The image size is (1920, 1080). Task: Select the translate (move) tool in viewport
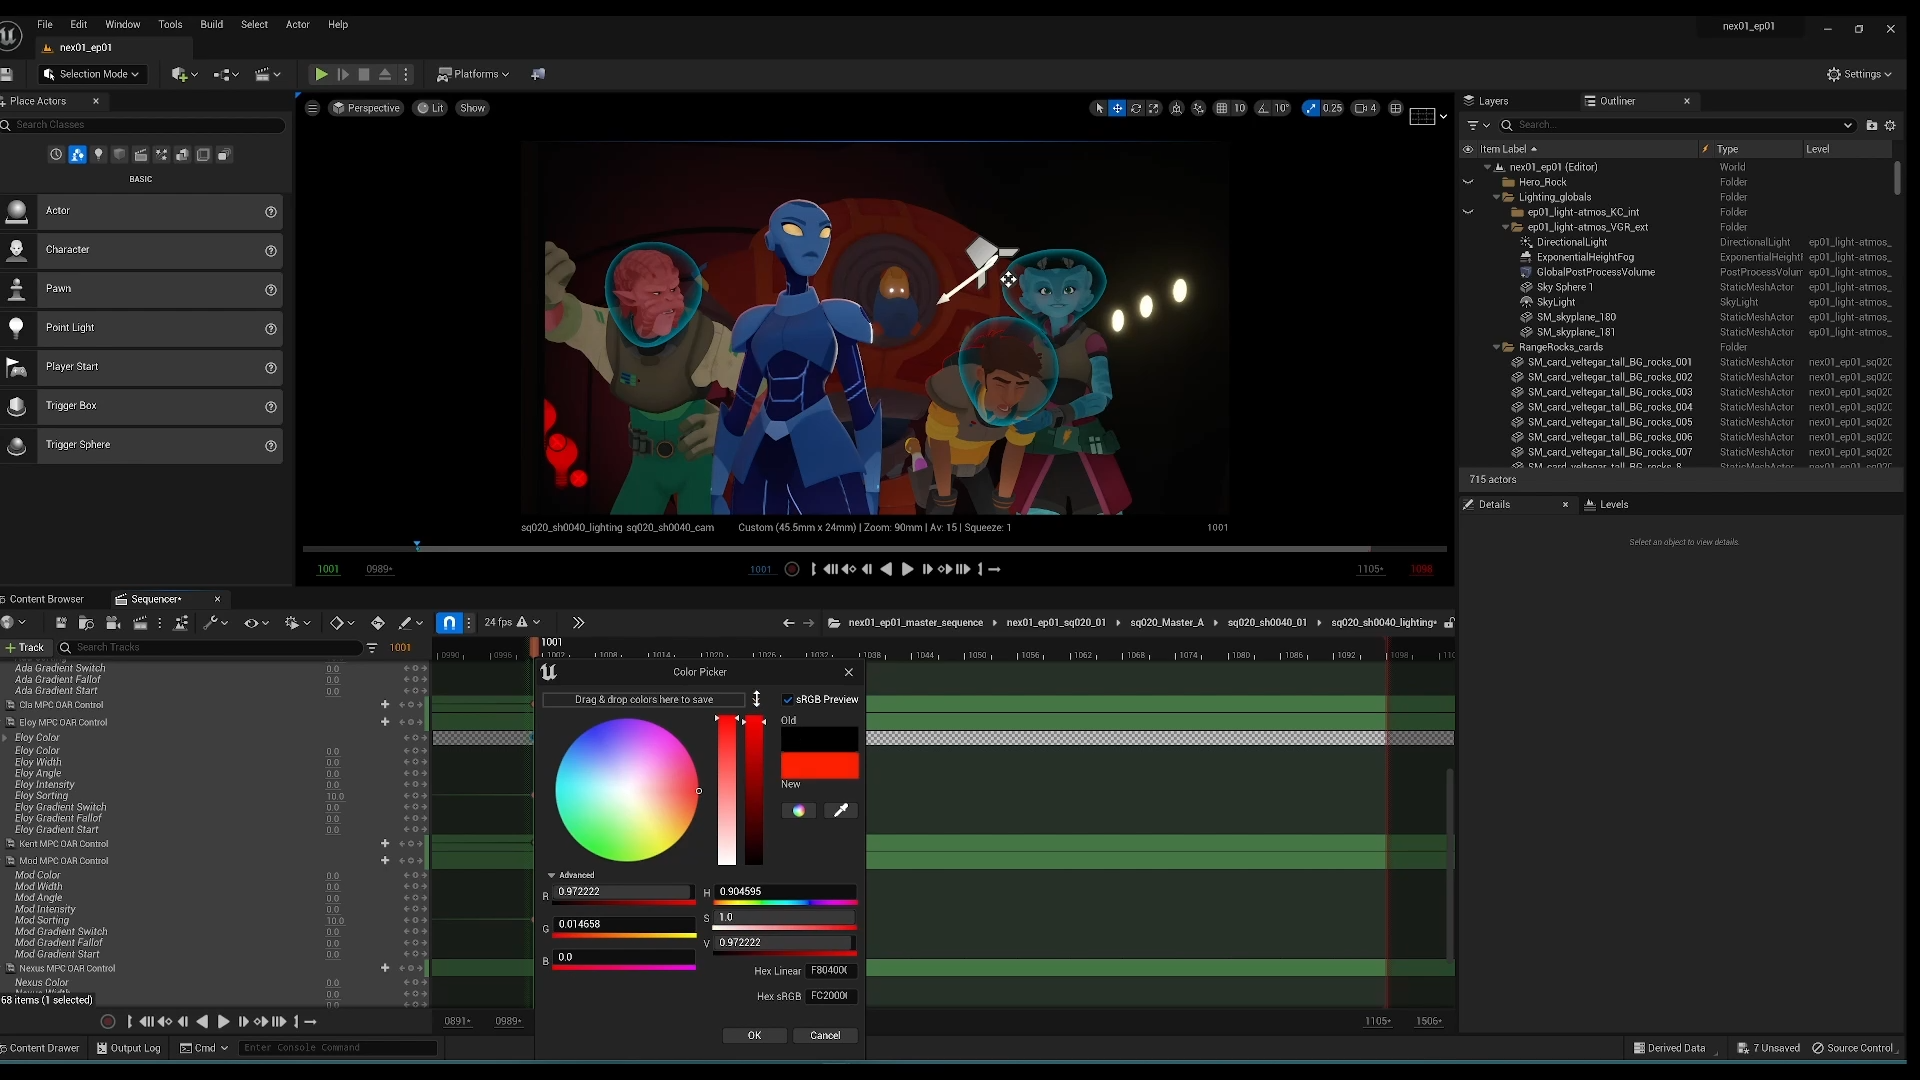click(1117, 108)
